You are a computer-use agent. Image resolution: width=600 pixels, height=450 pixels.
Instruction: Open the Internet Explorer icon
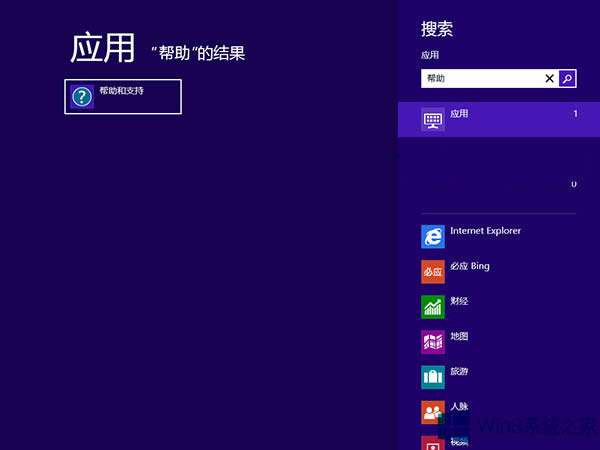432,236
